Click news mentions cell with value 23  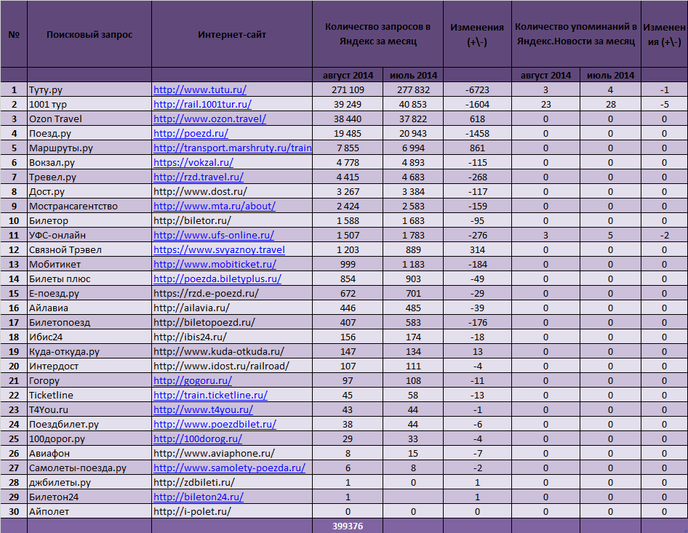click(546, 104)
